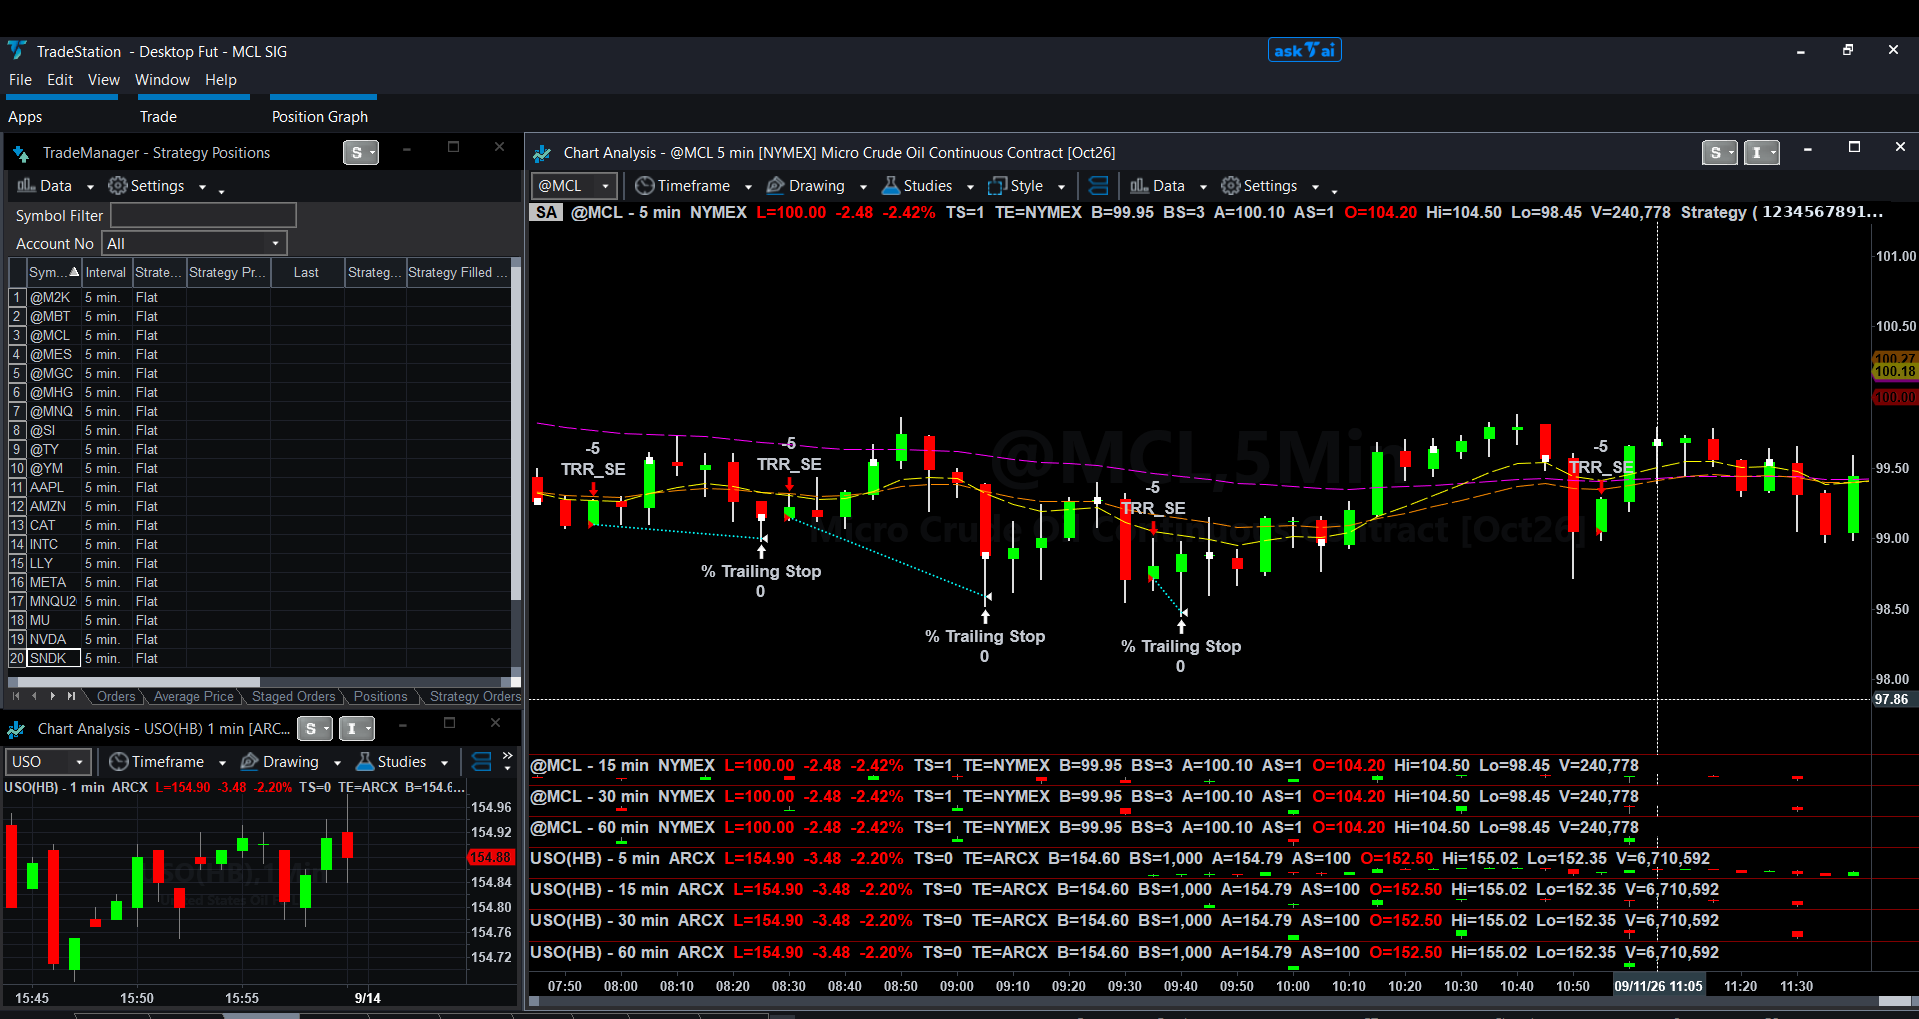This screenshot has height=1019, width=1919.
Task: Click the Interval column header
Action: click(106, 272)
